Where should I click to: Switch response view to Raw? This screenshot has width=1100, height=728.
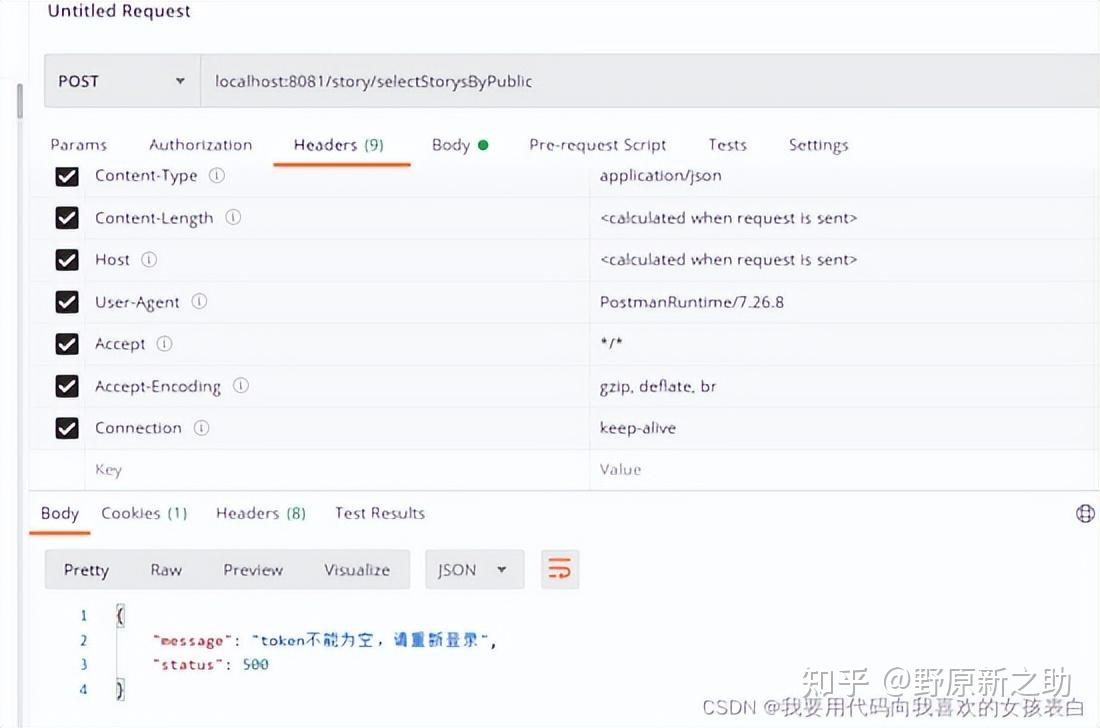[x=166, y=569]
